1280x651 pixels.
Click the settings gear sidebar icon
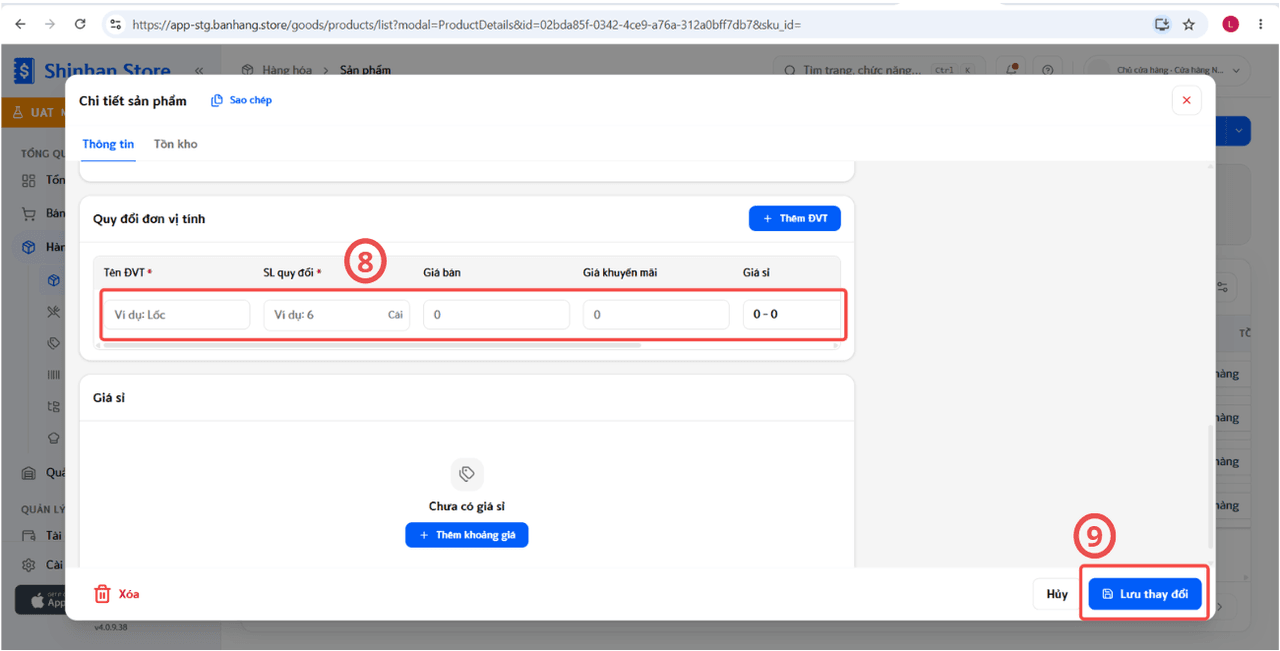click(x=29, y=565)
